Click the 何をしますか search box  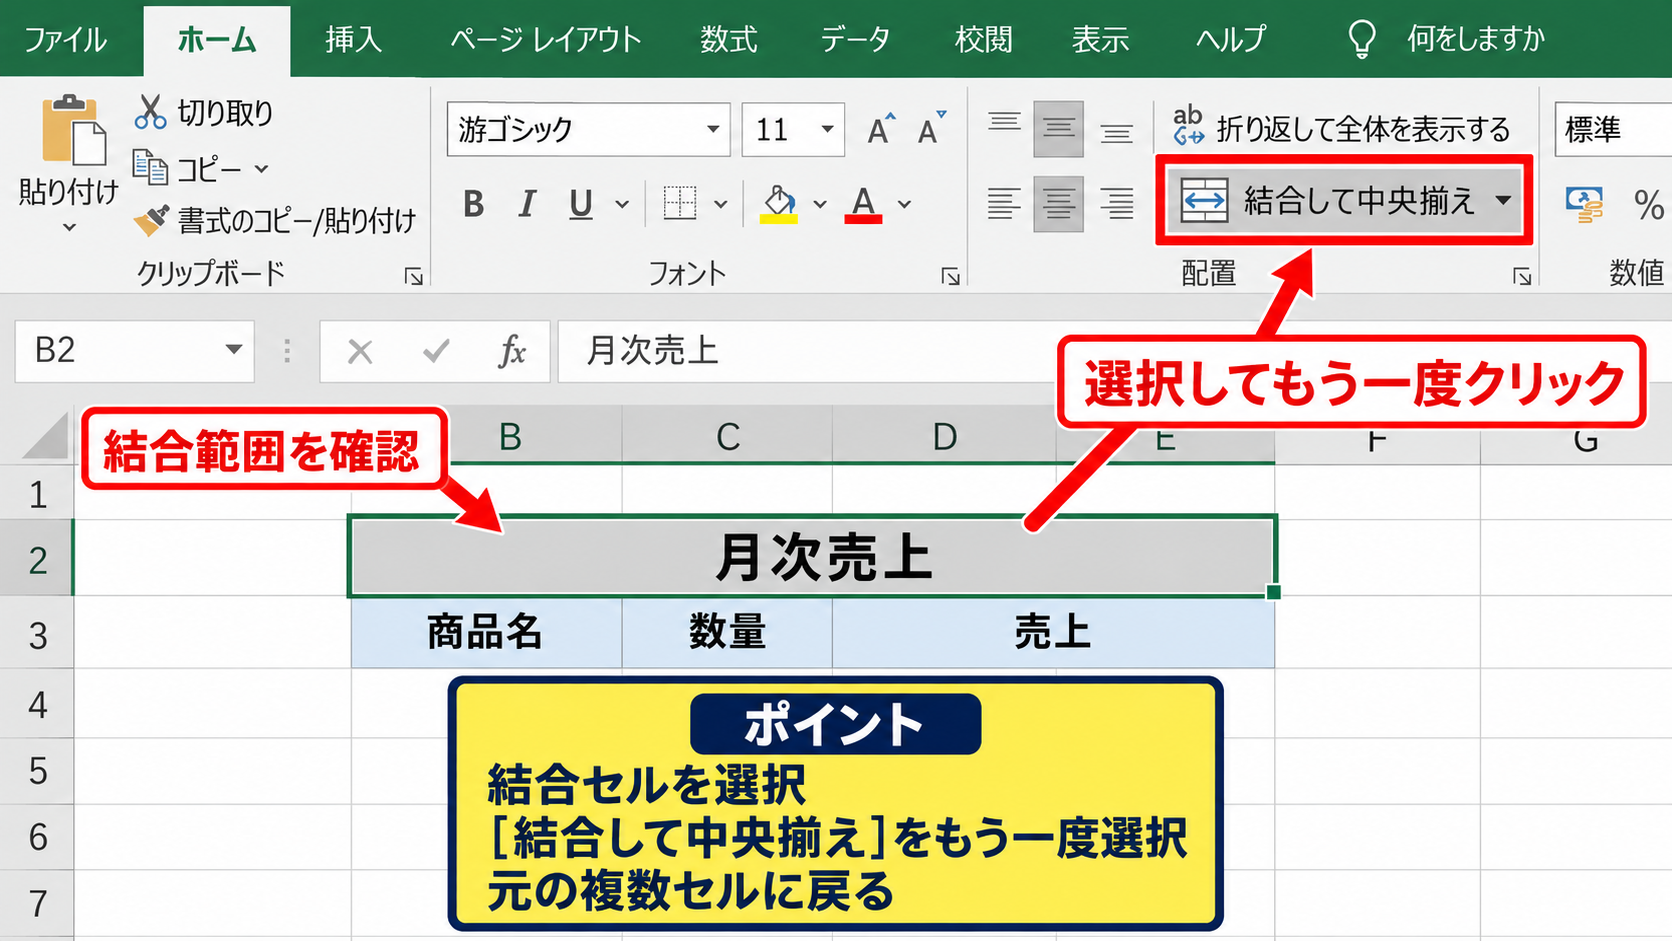1476,39
